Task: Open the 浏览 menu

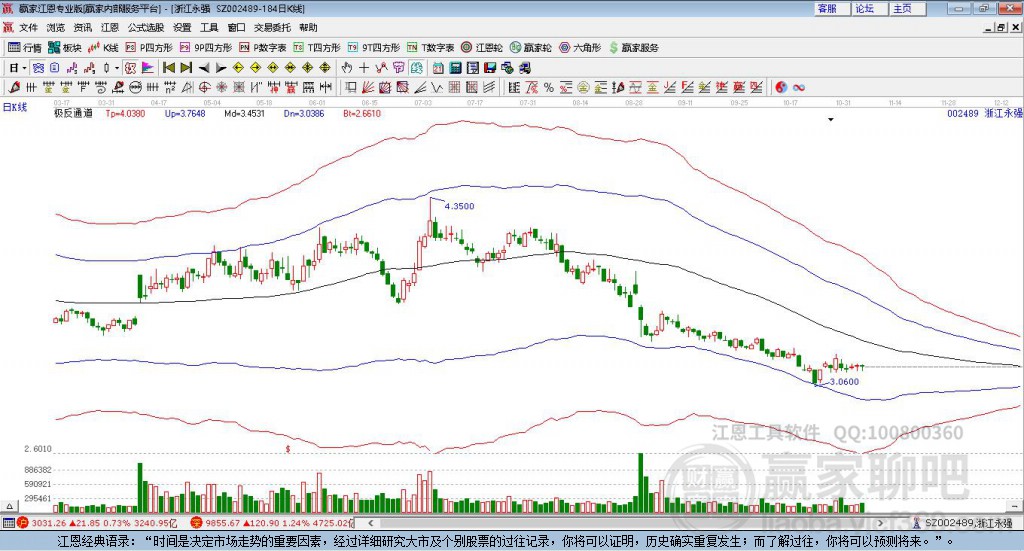Action: [x=56, y=27]
